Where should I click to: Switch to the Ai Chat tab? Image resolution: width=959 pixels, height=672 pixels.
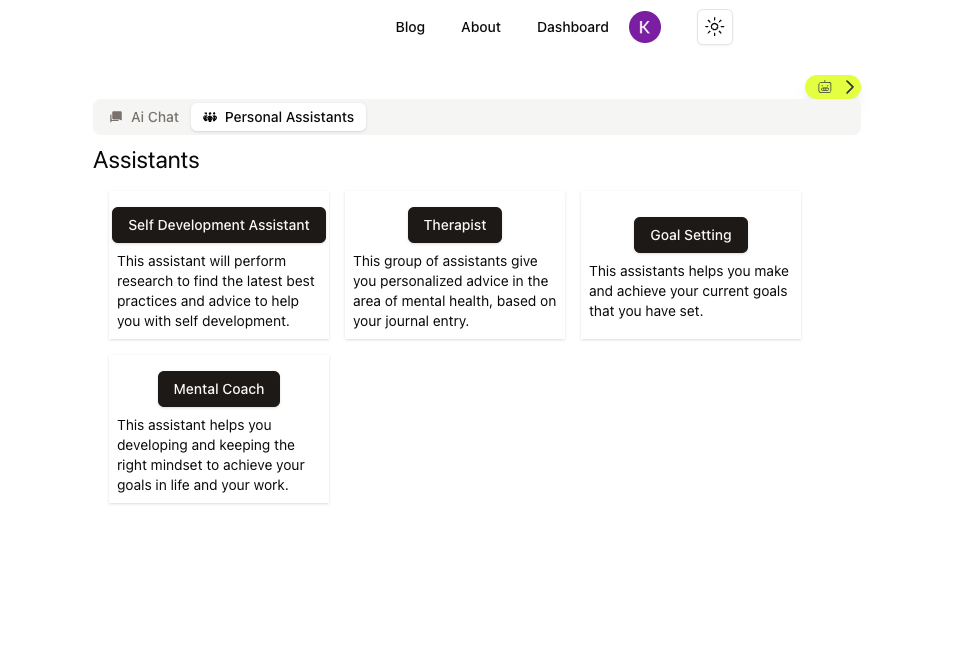pyautogui.click(x=145, y=117)
